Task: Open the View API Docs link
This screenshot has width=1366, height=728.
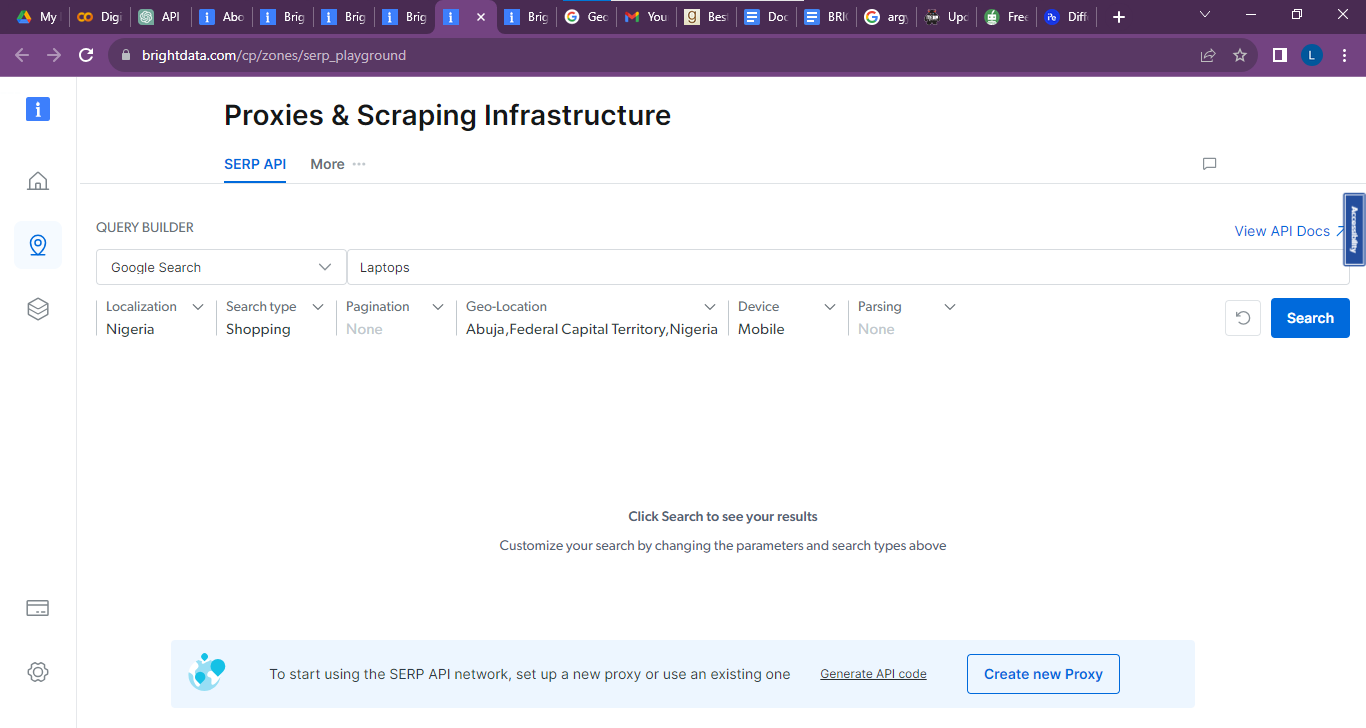Action: point(1290,231)
